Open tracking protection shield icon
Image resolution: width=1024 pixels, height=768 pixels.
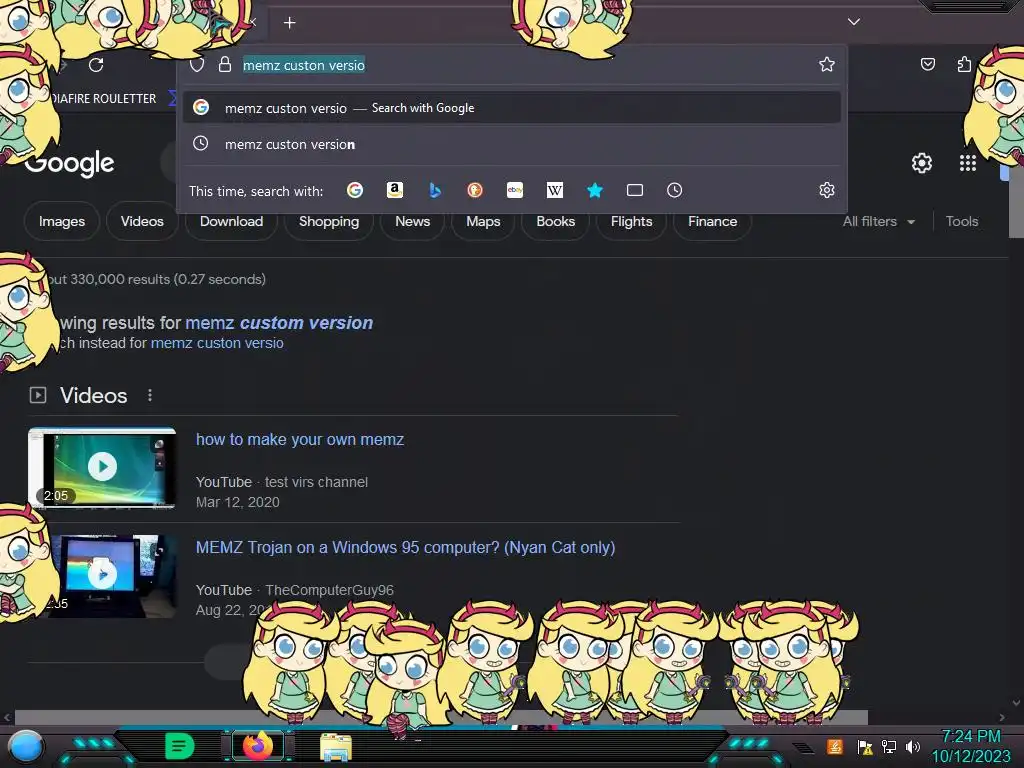pos(197,65)
